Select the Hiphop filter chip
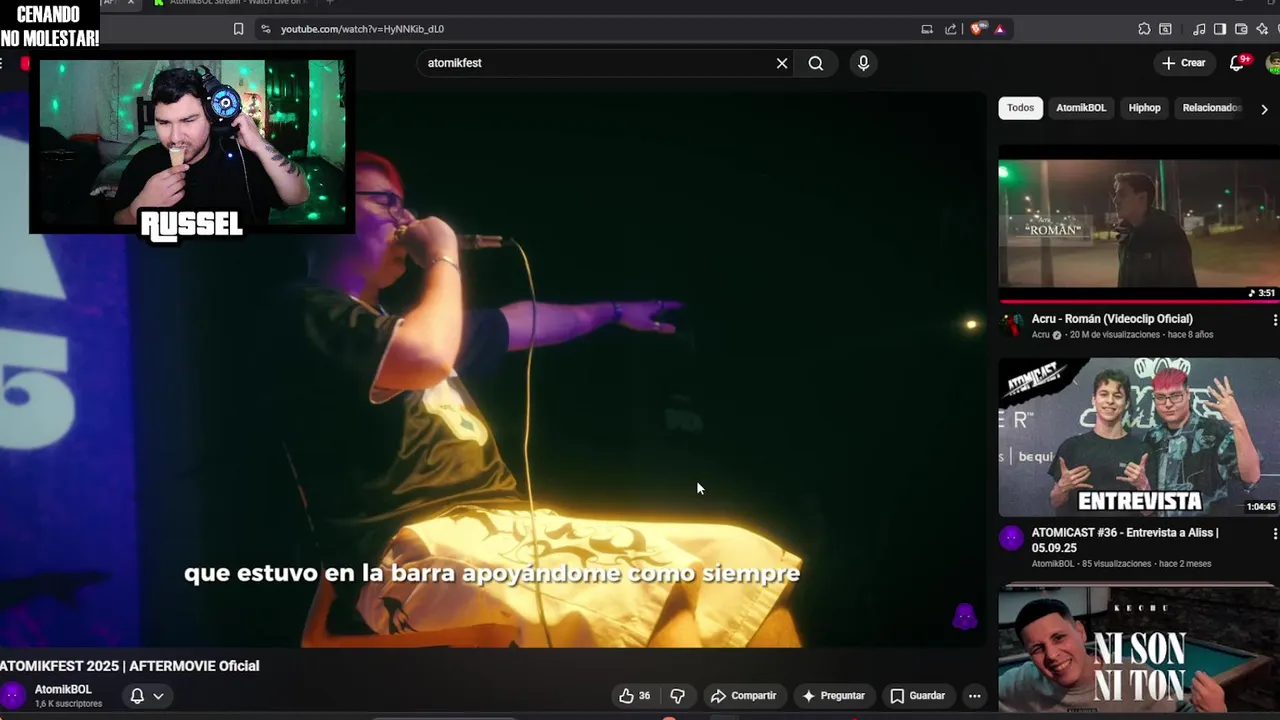Screen dimensions: 1280x720 [x=1144, y=108]
